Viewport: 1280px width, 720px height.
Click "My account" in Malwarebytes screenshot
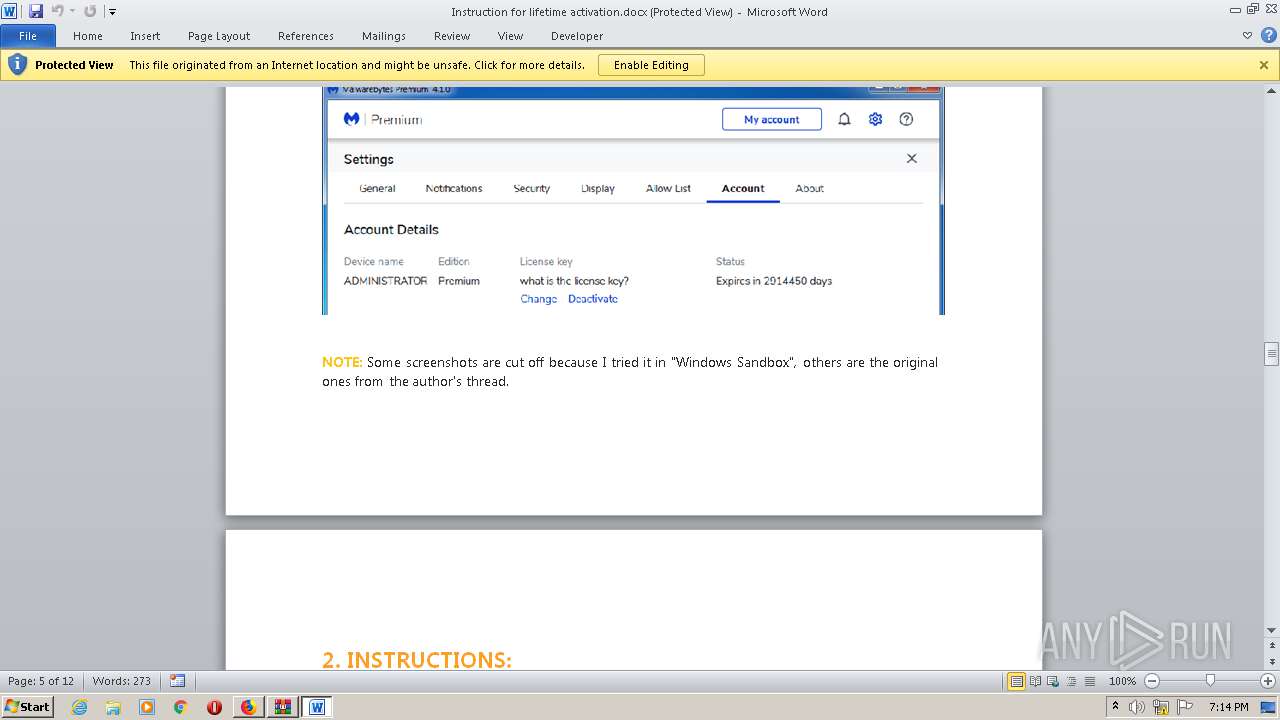tap(772, 119)
